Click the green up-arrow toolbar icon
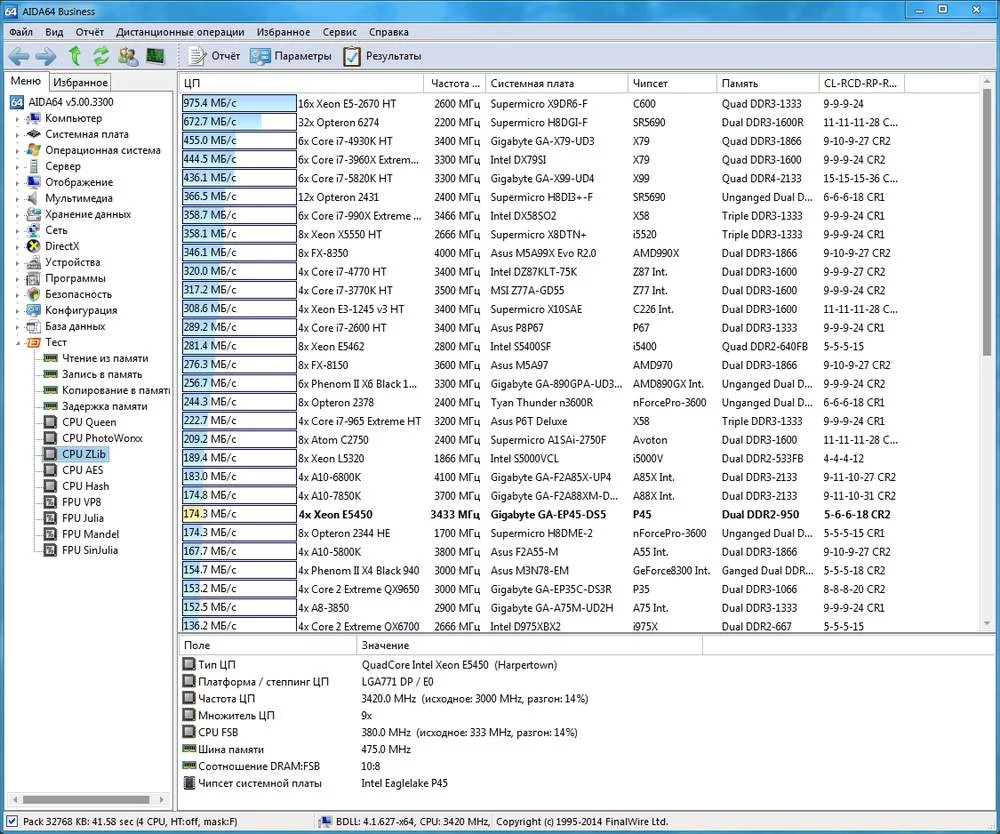The width and height of the screenshot is (1000, 834). pos(75,56)
